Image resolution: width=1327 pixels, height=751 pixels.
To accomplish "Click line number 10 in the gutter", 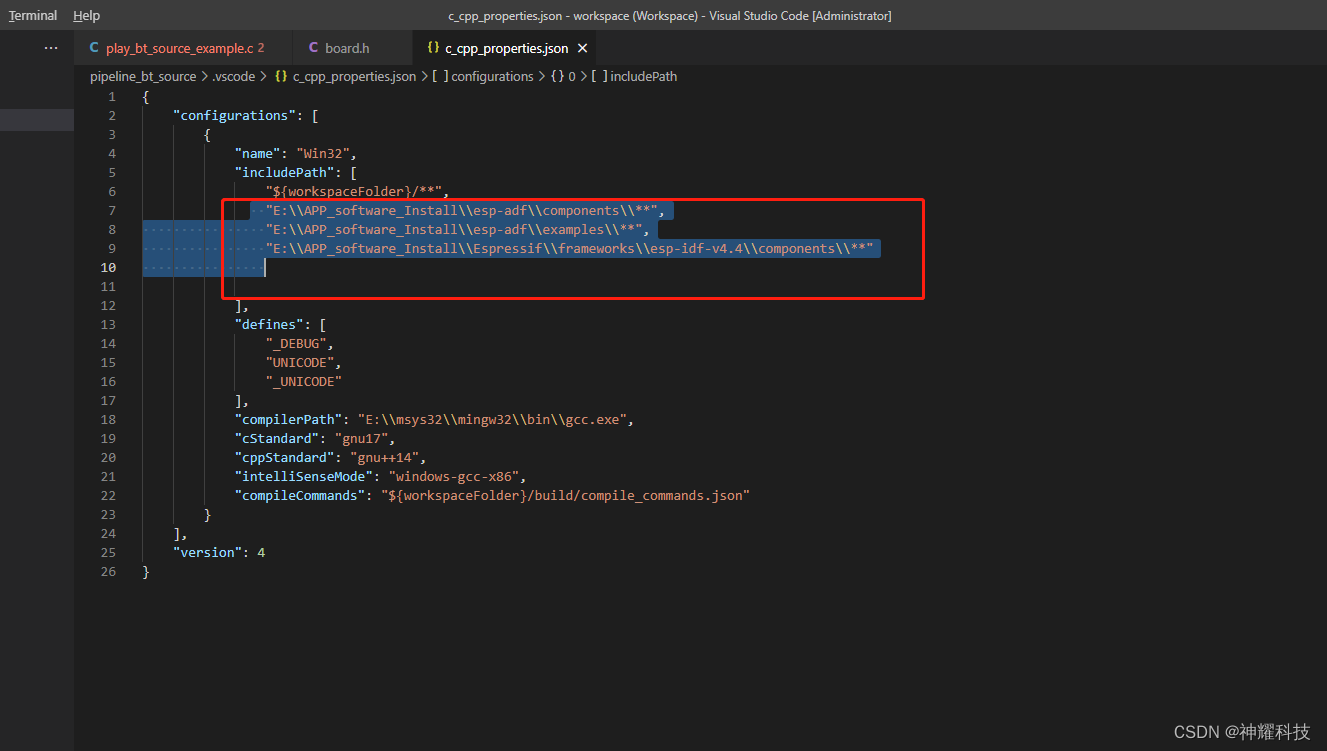I will [x=107, y=267].
